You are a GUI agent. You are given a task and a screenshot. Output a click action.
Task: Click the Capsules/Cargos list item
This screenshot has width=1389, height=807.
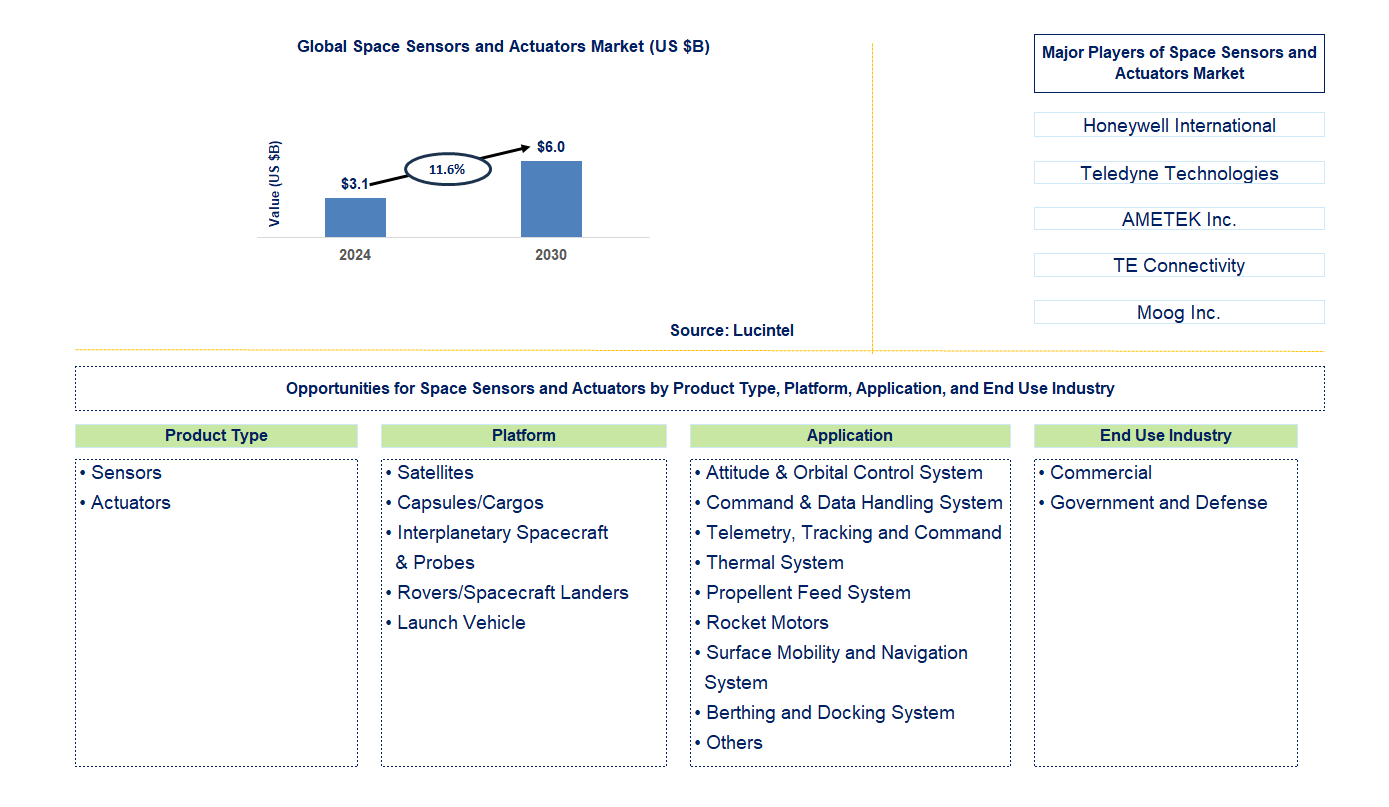click(465, 503)
